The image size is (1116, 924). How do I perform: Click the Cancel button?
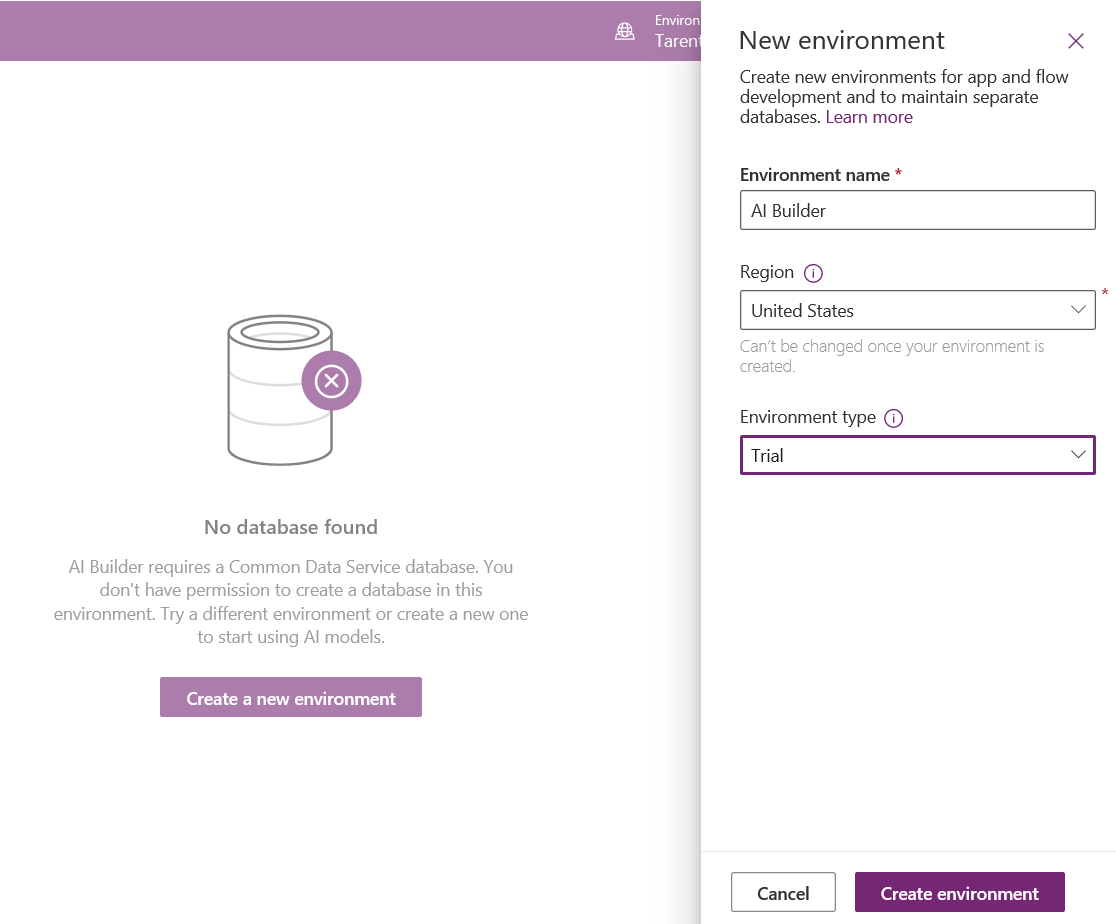[783, 892]
